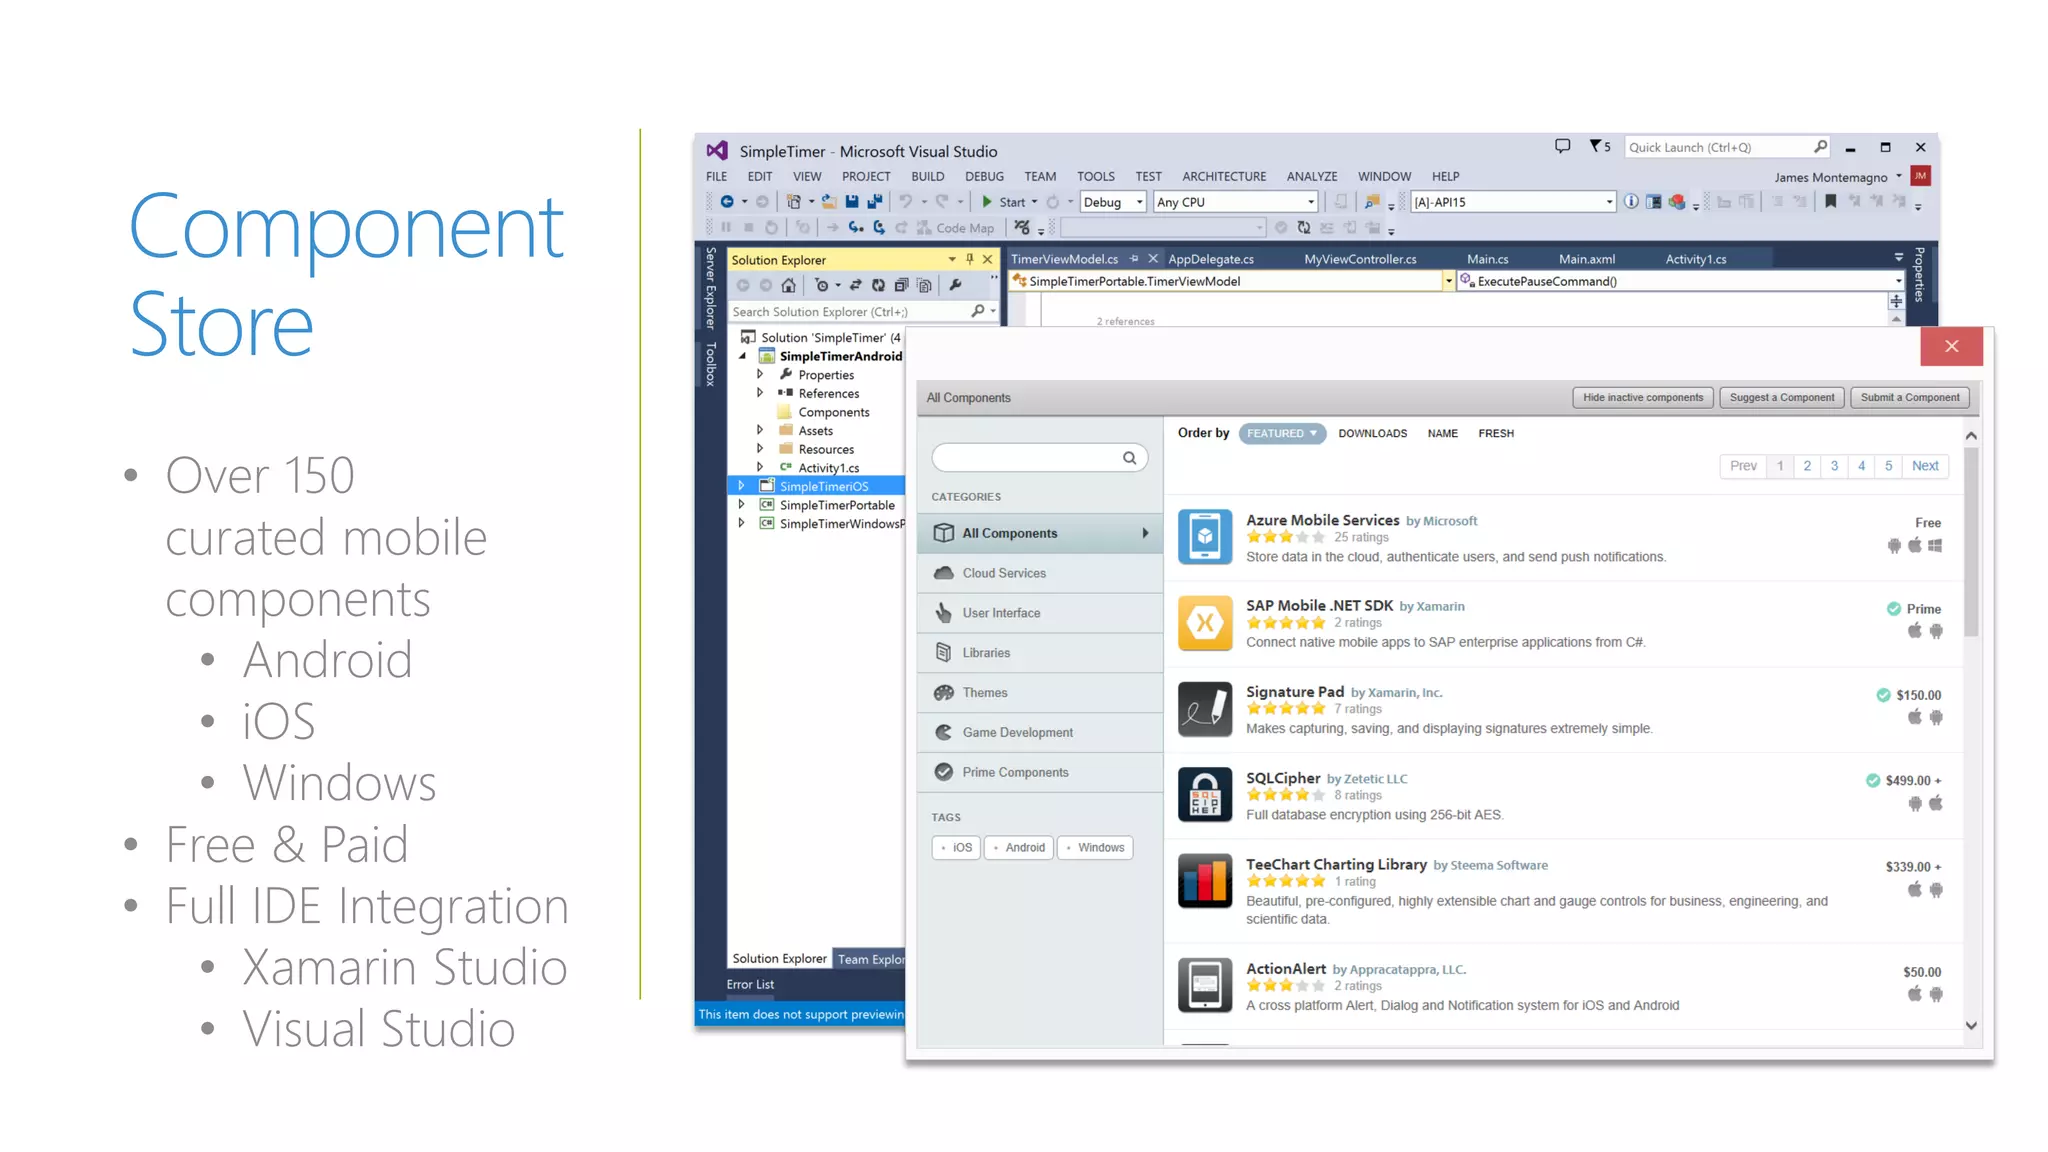2048x1152 pixels.
Task: Go to results page 3
Action: [x=1834, y=466]
